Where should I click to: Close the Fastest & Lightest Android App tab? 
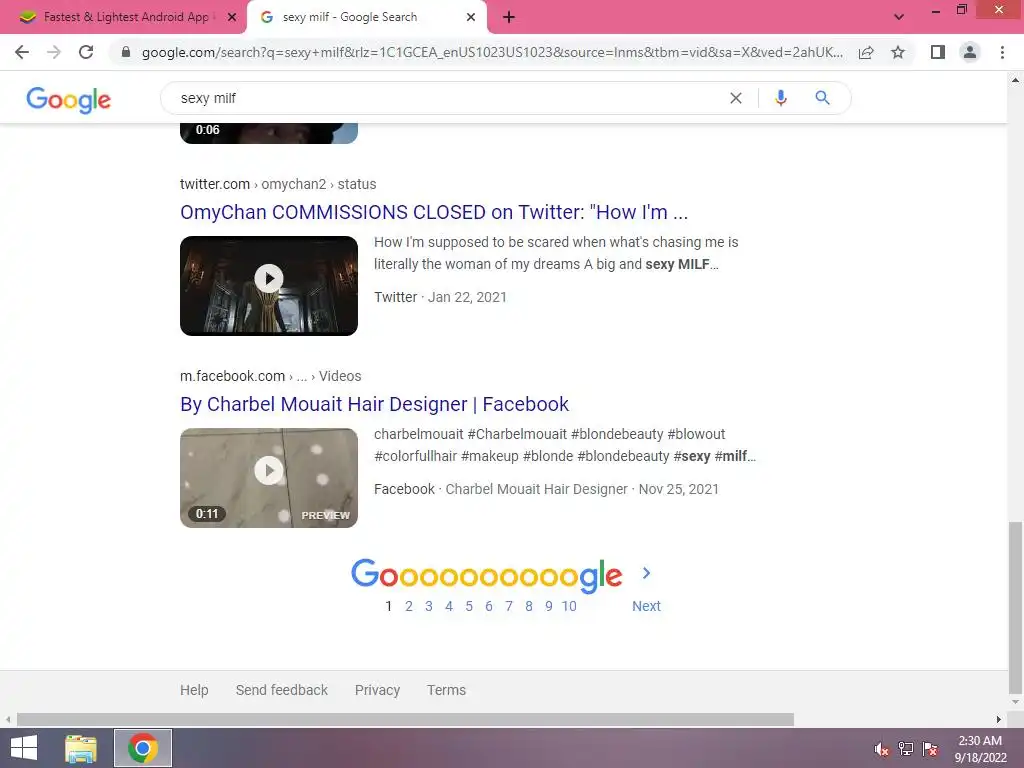[x=232, y=18]
